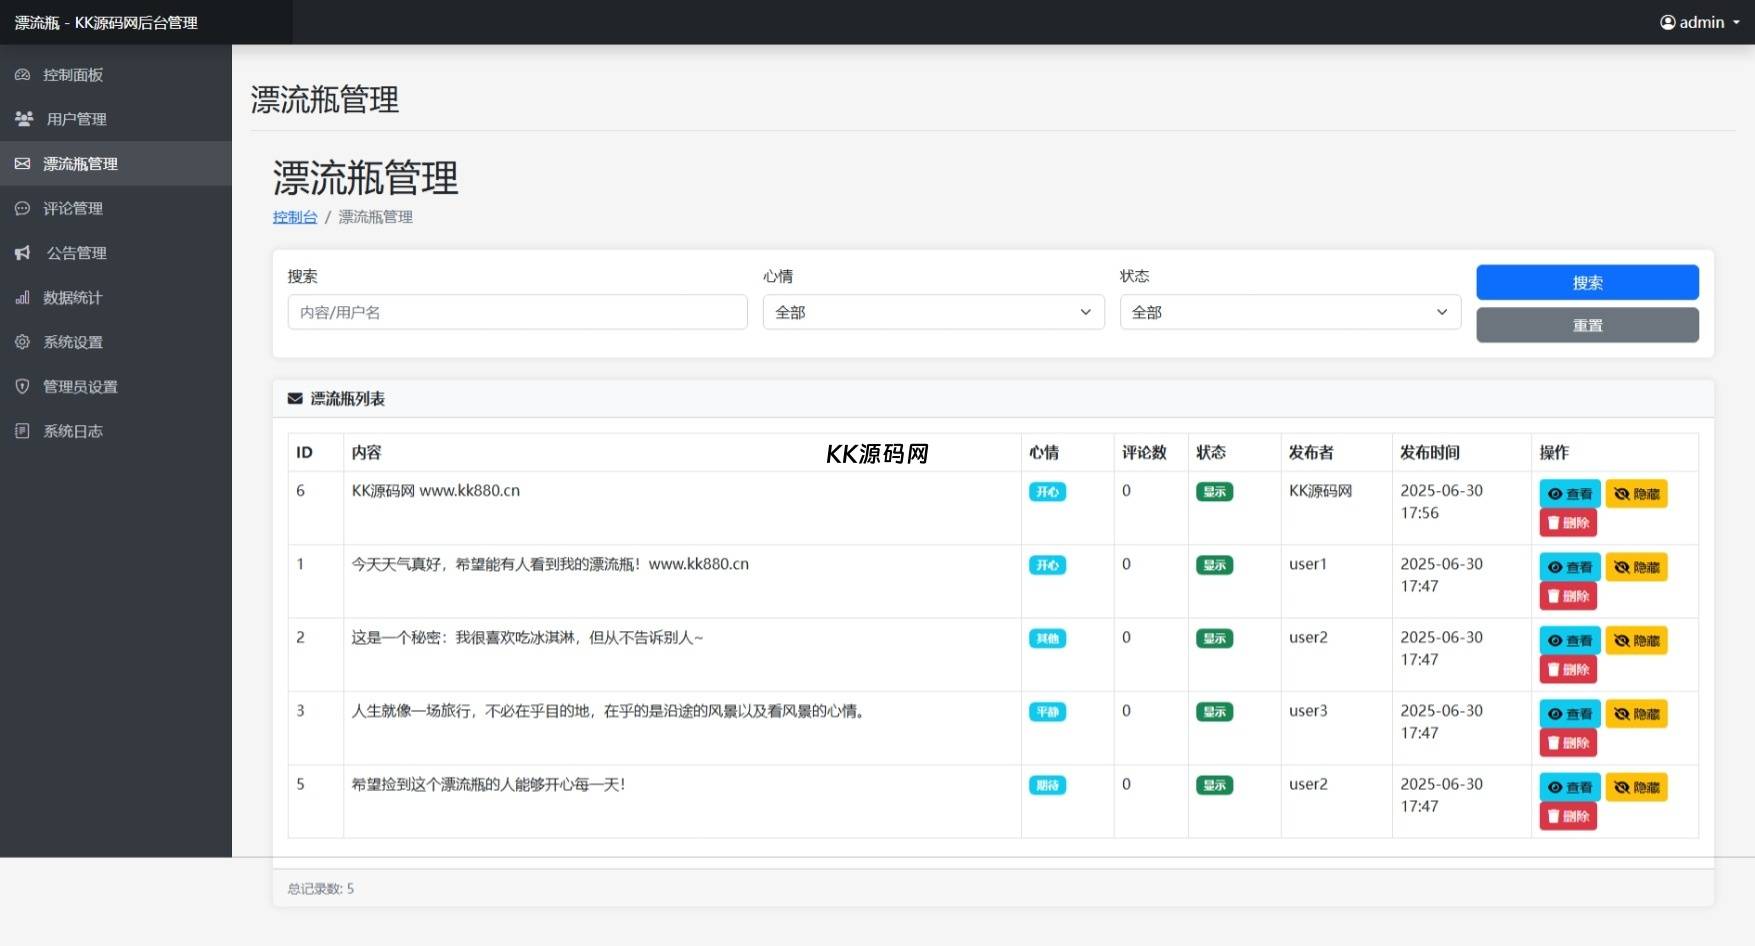View the 这是一个秘密 bottle
The height and width of the screenshot is (946, 1755).
pos(1570,640)
